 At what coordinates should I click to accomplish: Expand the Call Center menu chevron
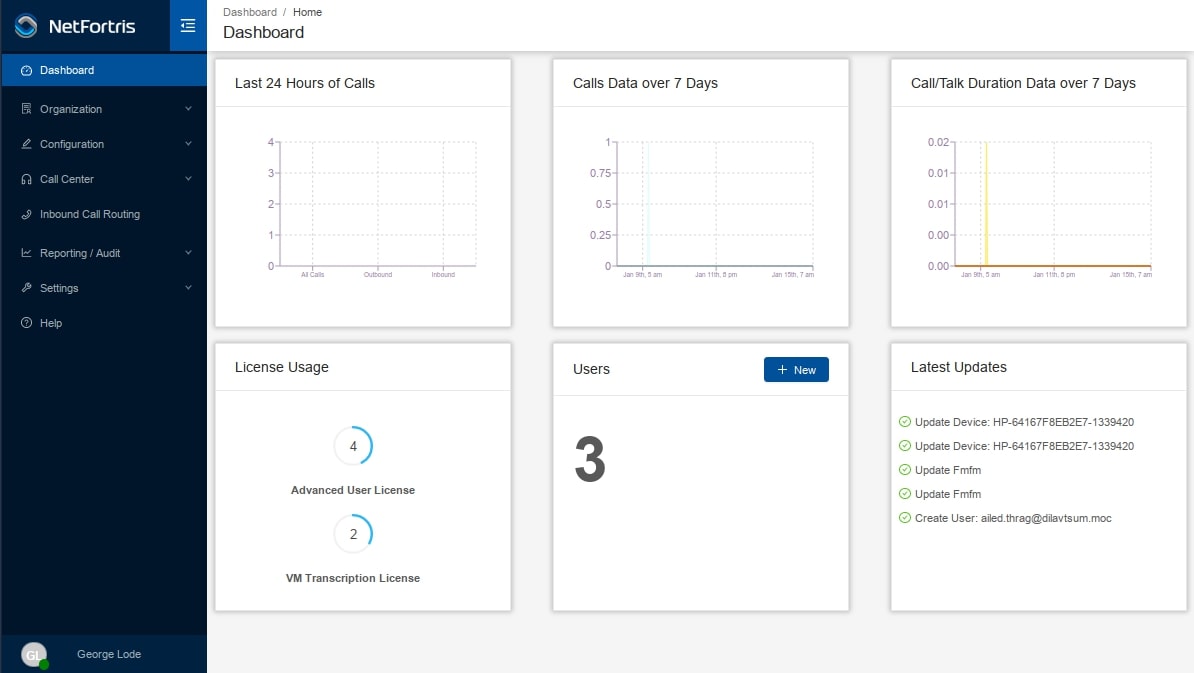[188, 179]
